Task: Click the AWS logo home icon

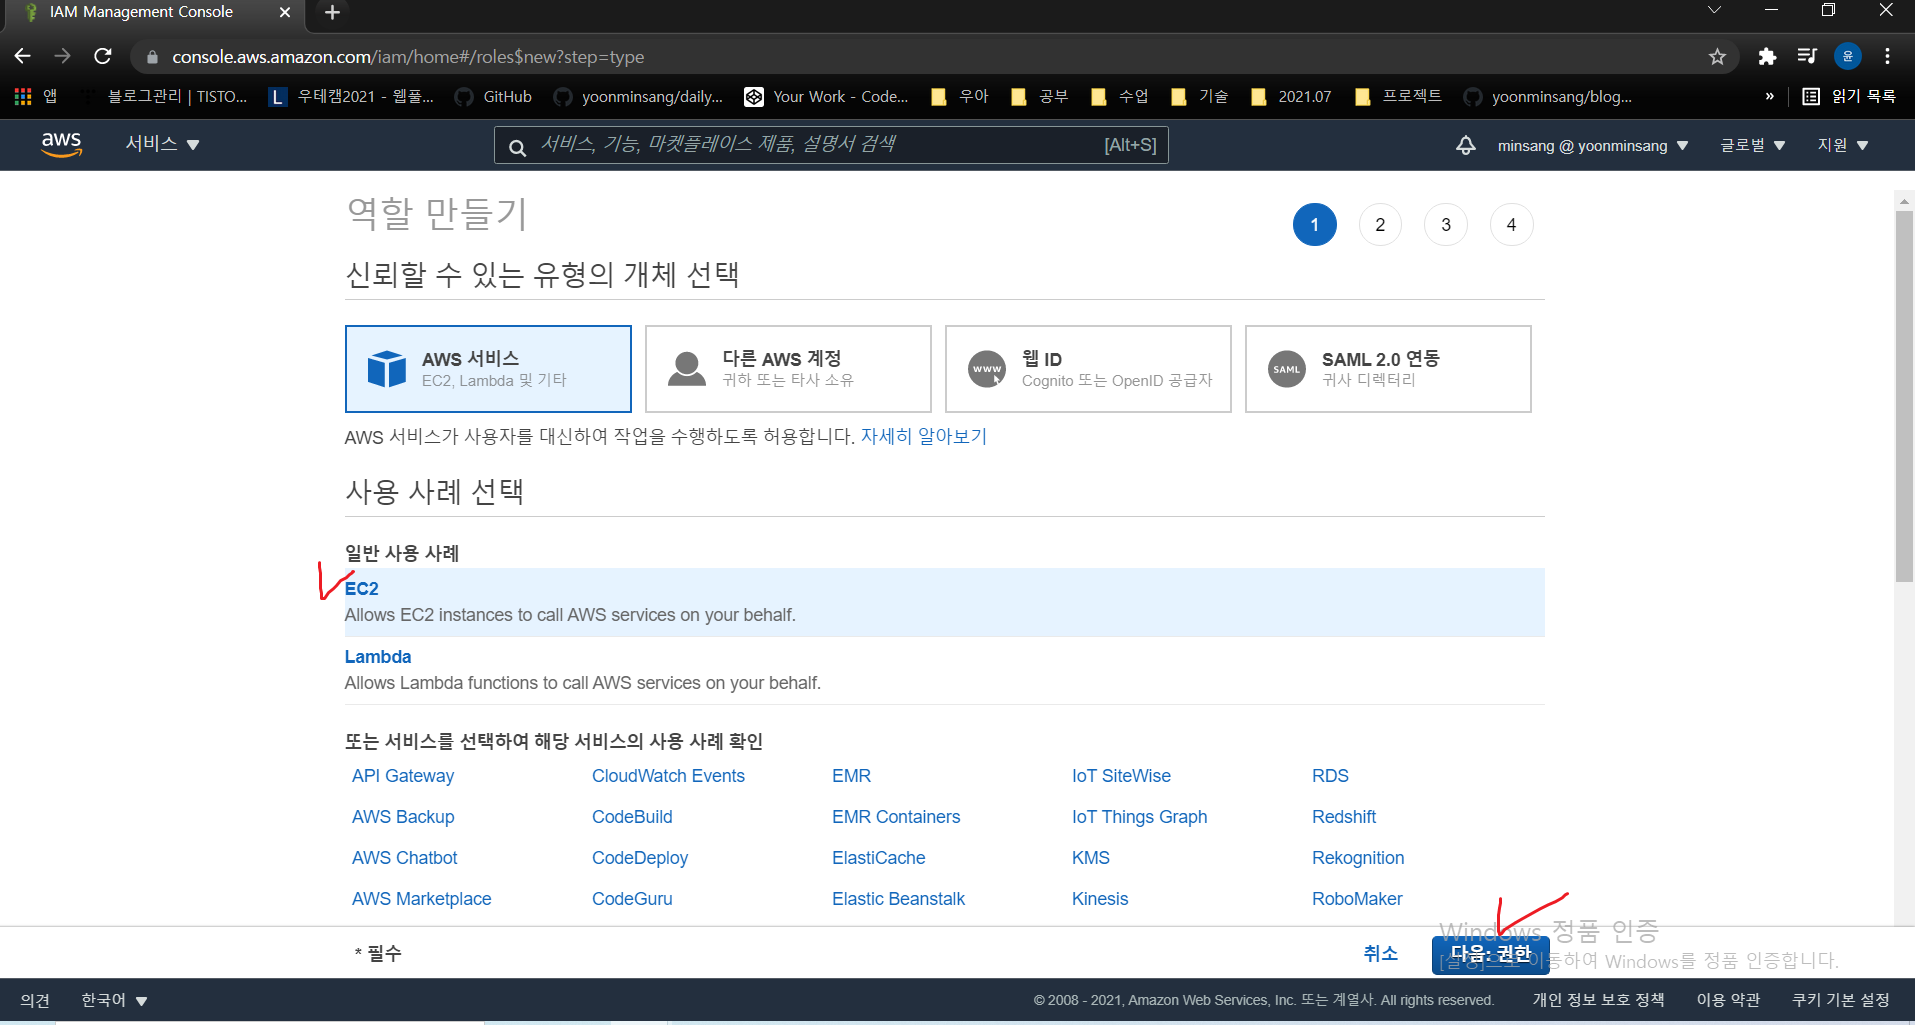Action: coord(61,145)
